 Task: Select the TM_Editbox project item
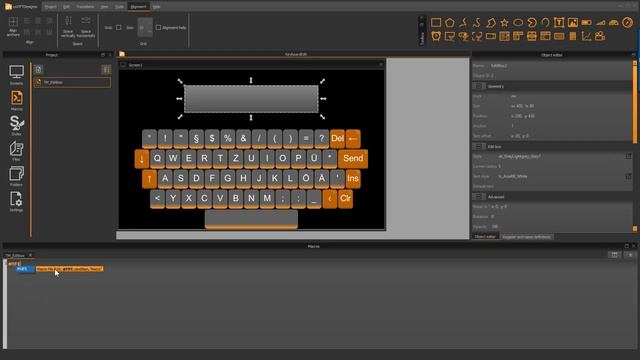click(72, 82)
